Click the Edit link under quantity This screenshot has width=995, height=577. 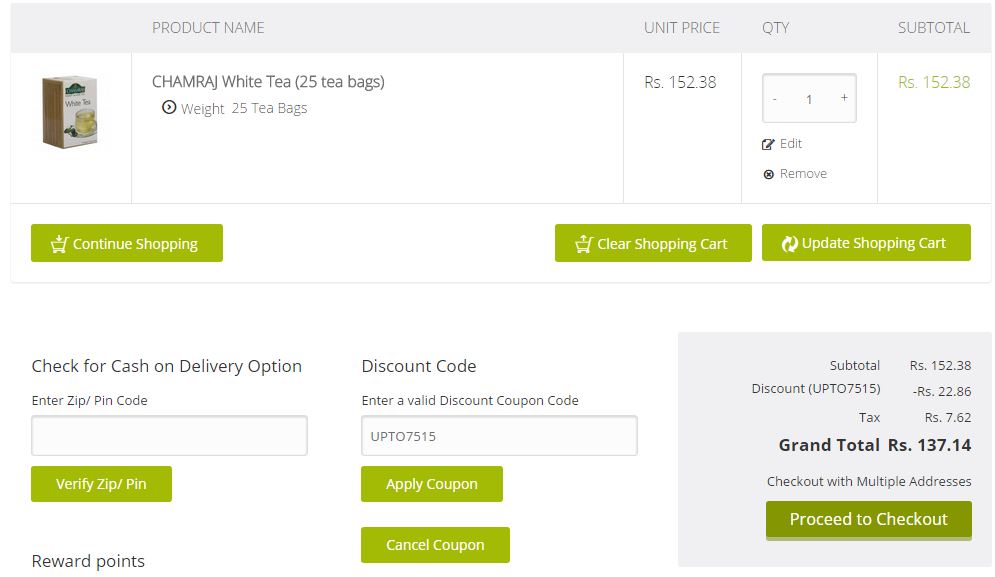tap(791, 144)
